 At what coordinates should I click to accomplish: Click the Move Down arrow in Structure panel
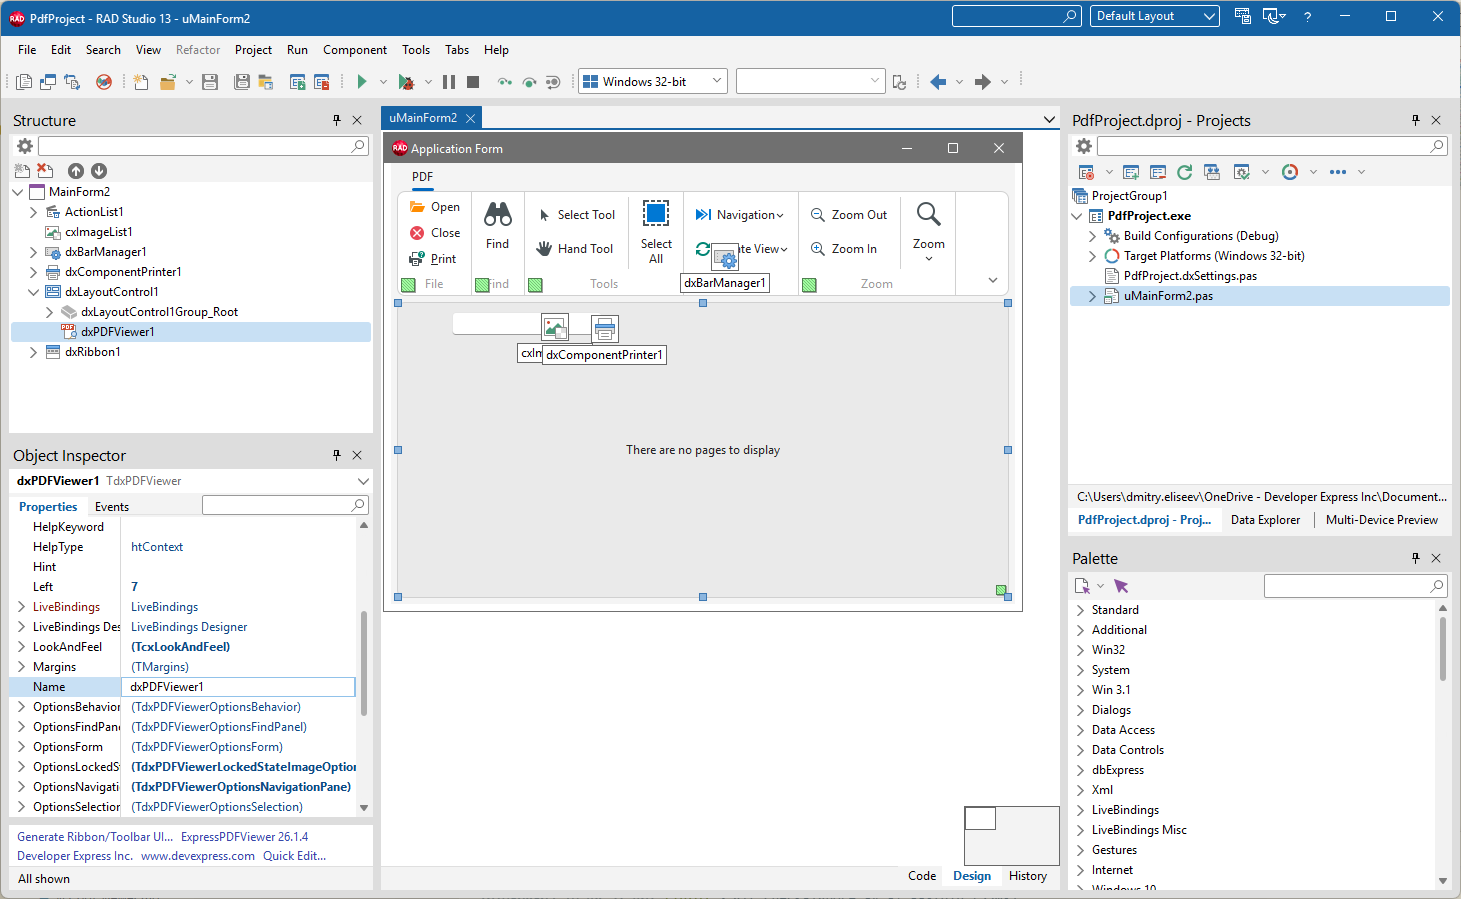99,171
